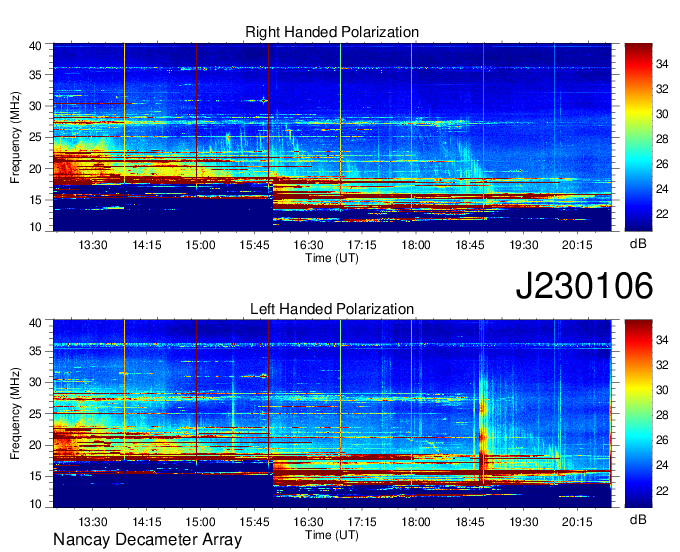Screen dimensions: 680x552
Task: Click the 30 MHz tick on lower frequency axis
Action: point(35,382)
